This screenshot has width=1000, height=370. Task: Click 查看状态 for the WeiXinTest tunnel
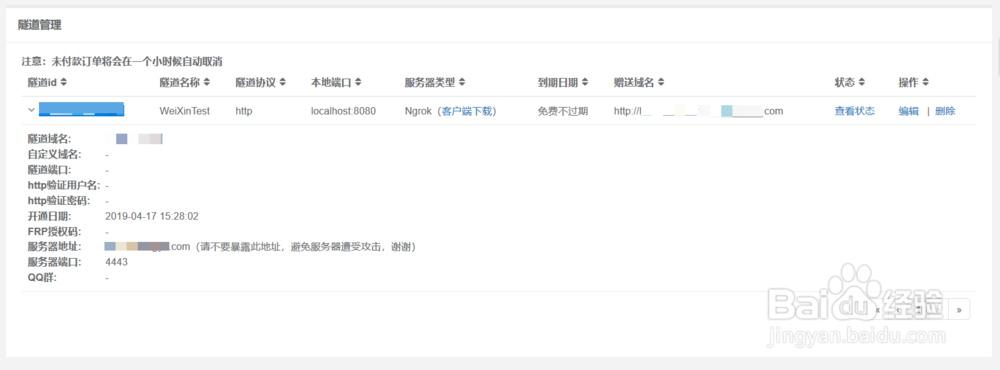coord(855,111)
